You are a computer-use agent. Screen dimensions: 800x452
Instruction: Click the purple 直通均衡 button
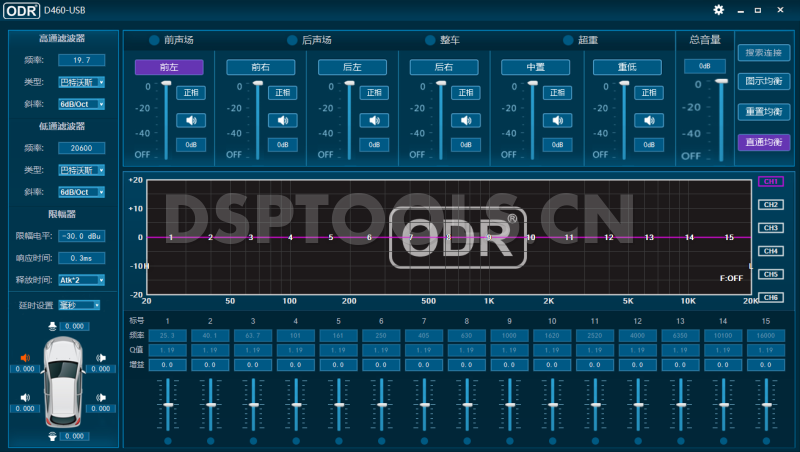pos(764,142)
